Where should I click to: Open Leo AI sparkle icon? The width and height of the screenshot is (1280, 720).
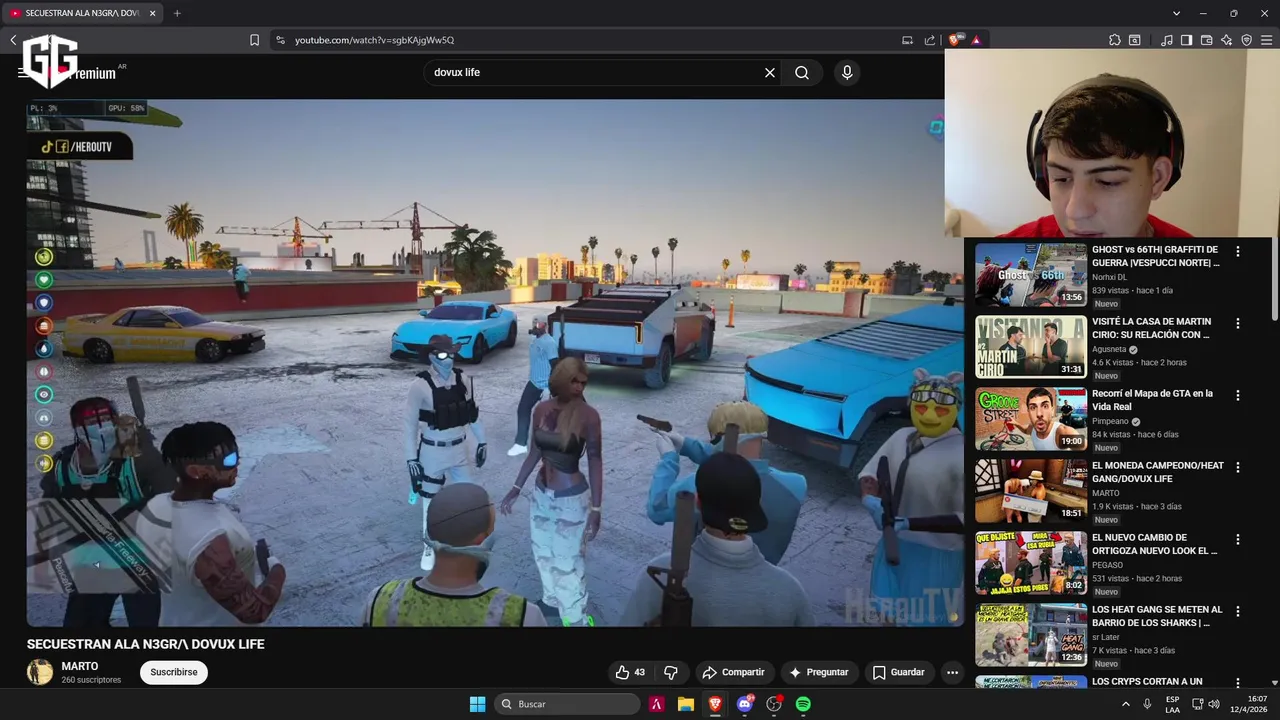(x=1226, y=40)
